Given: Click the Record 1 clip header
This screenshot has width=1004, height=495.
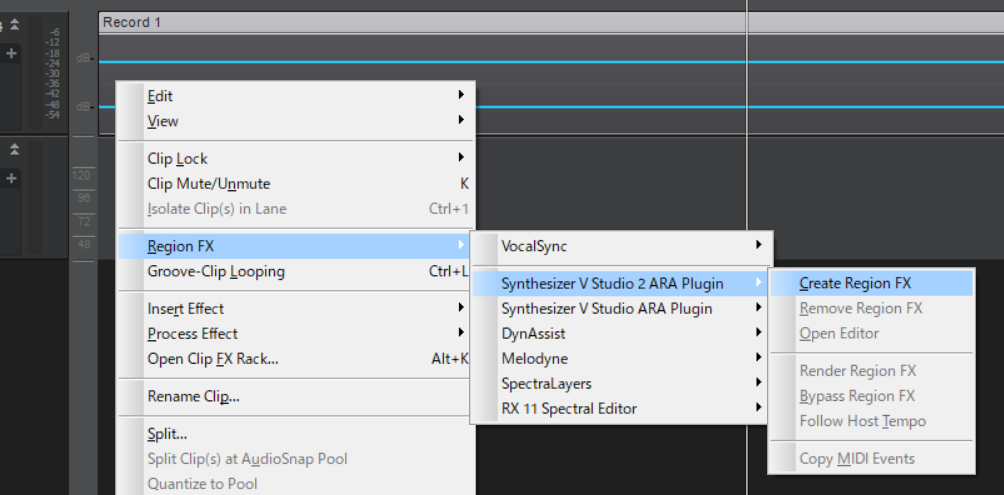Looking at the screenshot, I should [x=551, y=22].
